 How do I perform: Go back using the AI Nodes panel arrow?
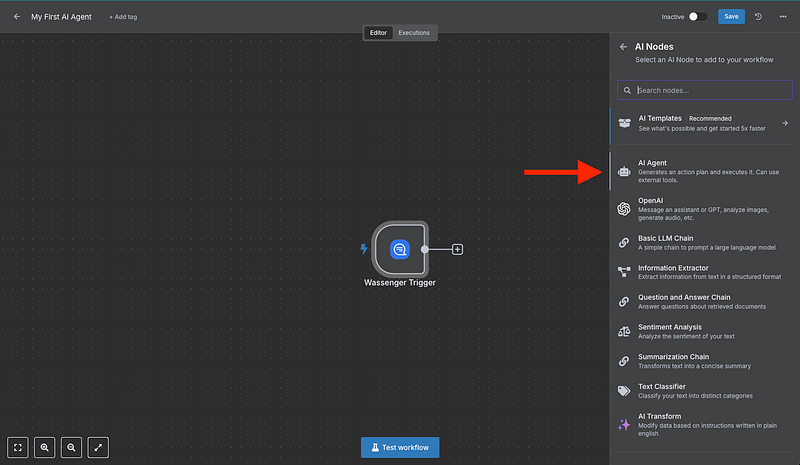623,47
